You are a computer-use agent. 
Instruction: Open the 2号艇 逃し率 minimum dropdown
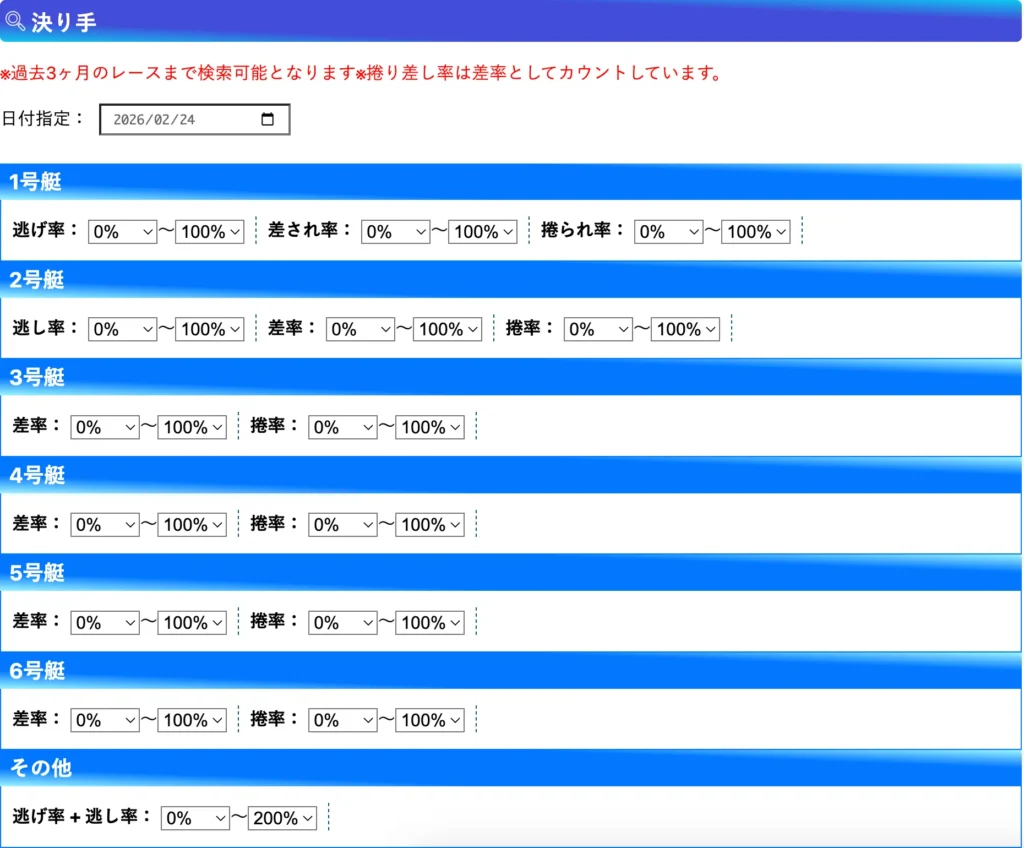pos(122,328)
